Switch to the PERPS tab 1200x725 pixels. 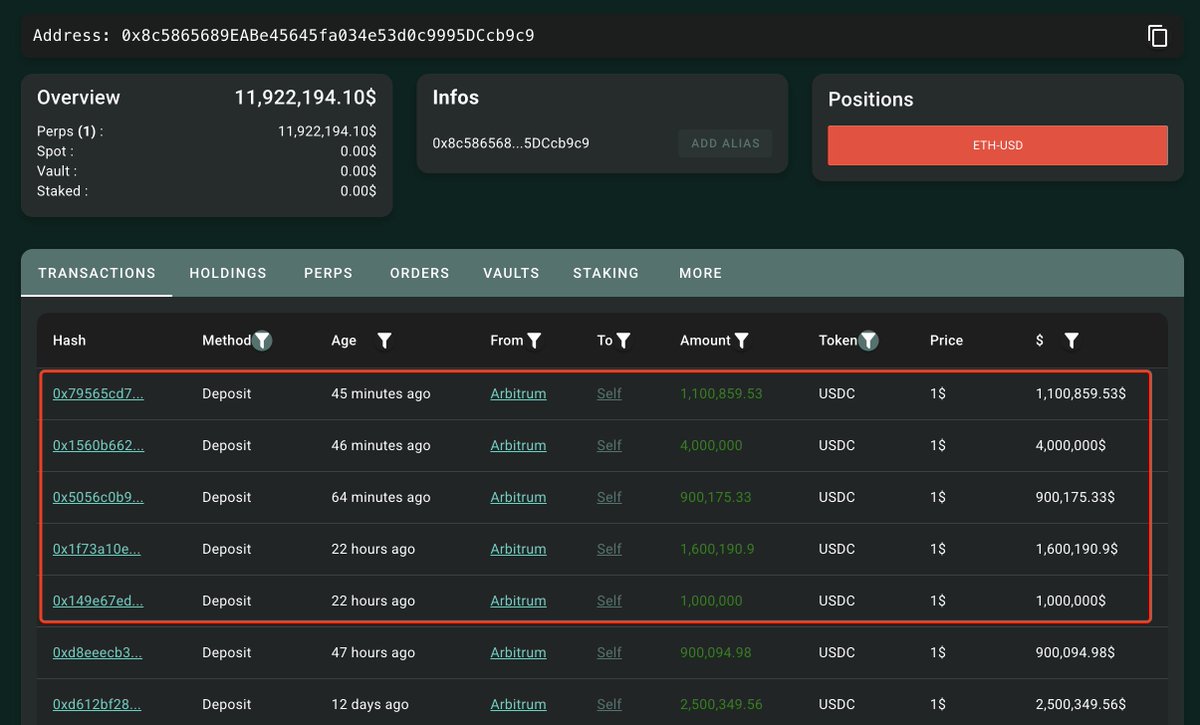[328, 273]
